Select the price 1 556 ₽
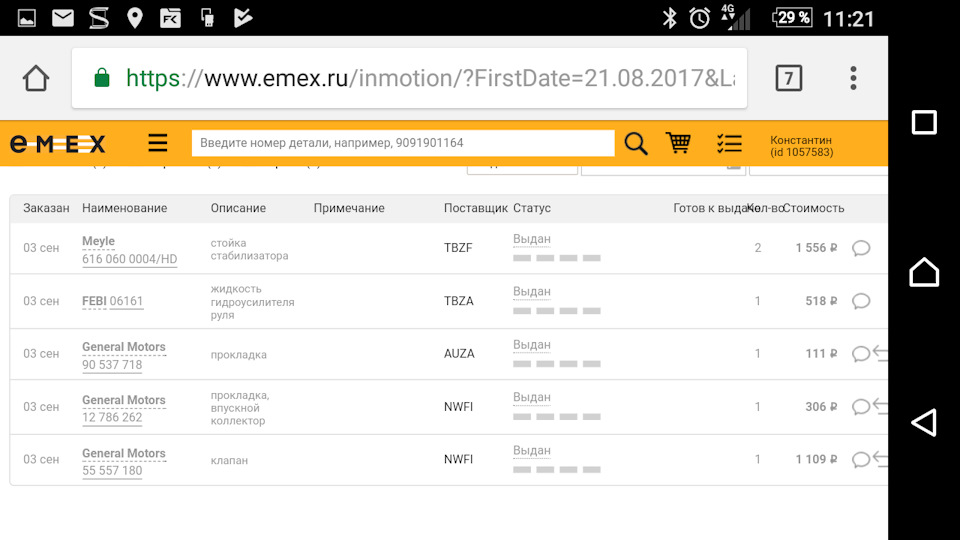Image resolution: width=960 pixels, height=540 pixels. click(816, 248)
